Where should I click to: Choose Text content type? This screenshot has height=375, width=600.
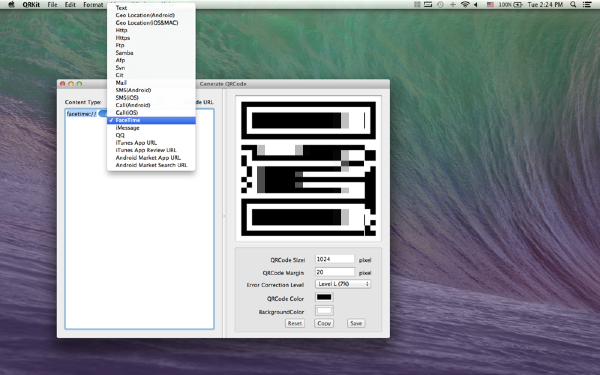(151, 8)
